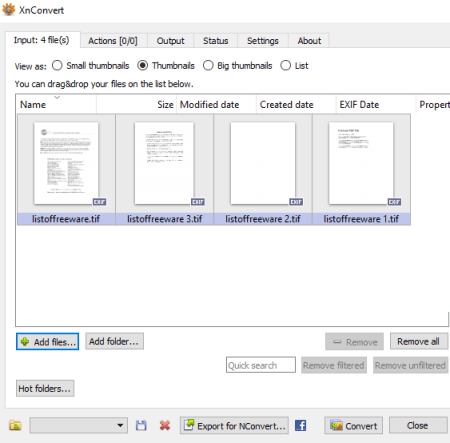Screen dimensions: 450x443
Task: Sort by the Size column header
Action: (136, 104)
